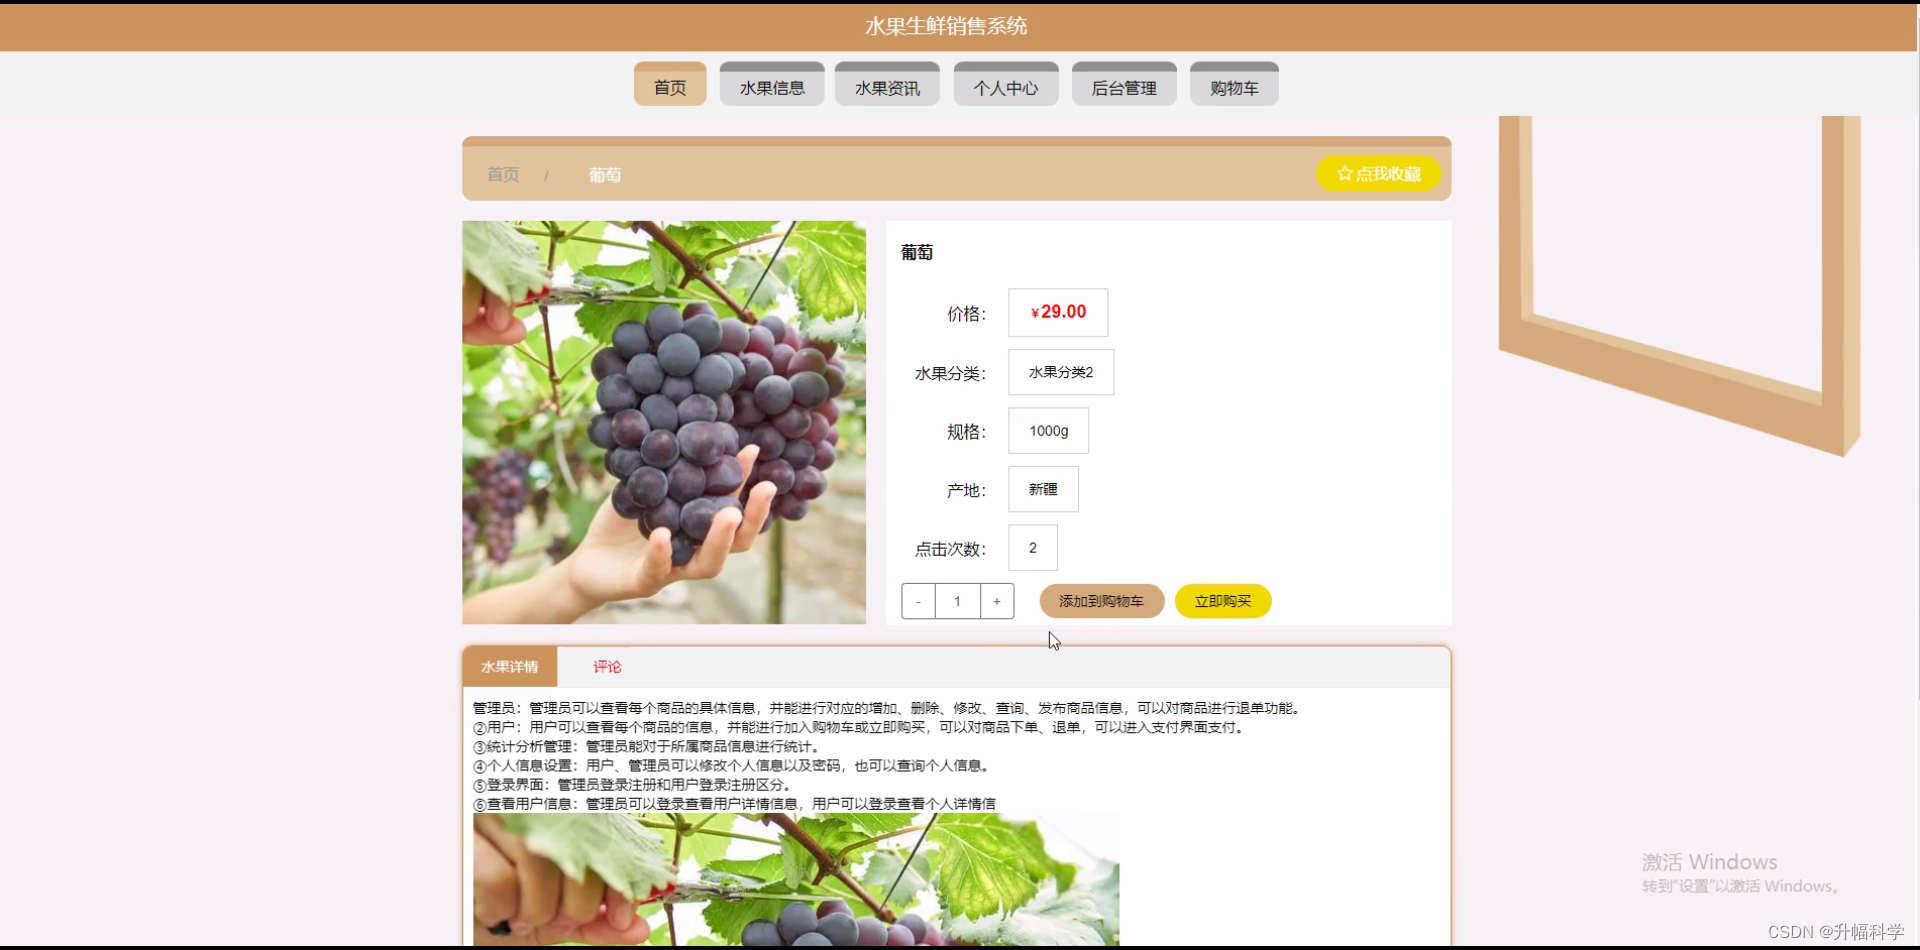Open the 水果信息 fruit information page

[771, 86]
